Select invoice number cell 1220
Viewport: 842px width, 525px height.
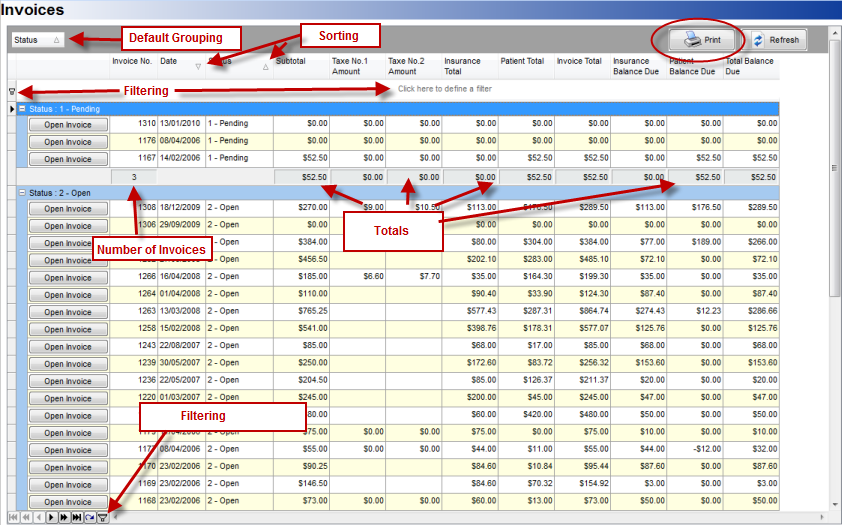click(134, 397)
